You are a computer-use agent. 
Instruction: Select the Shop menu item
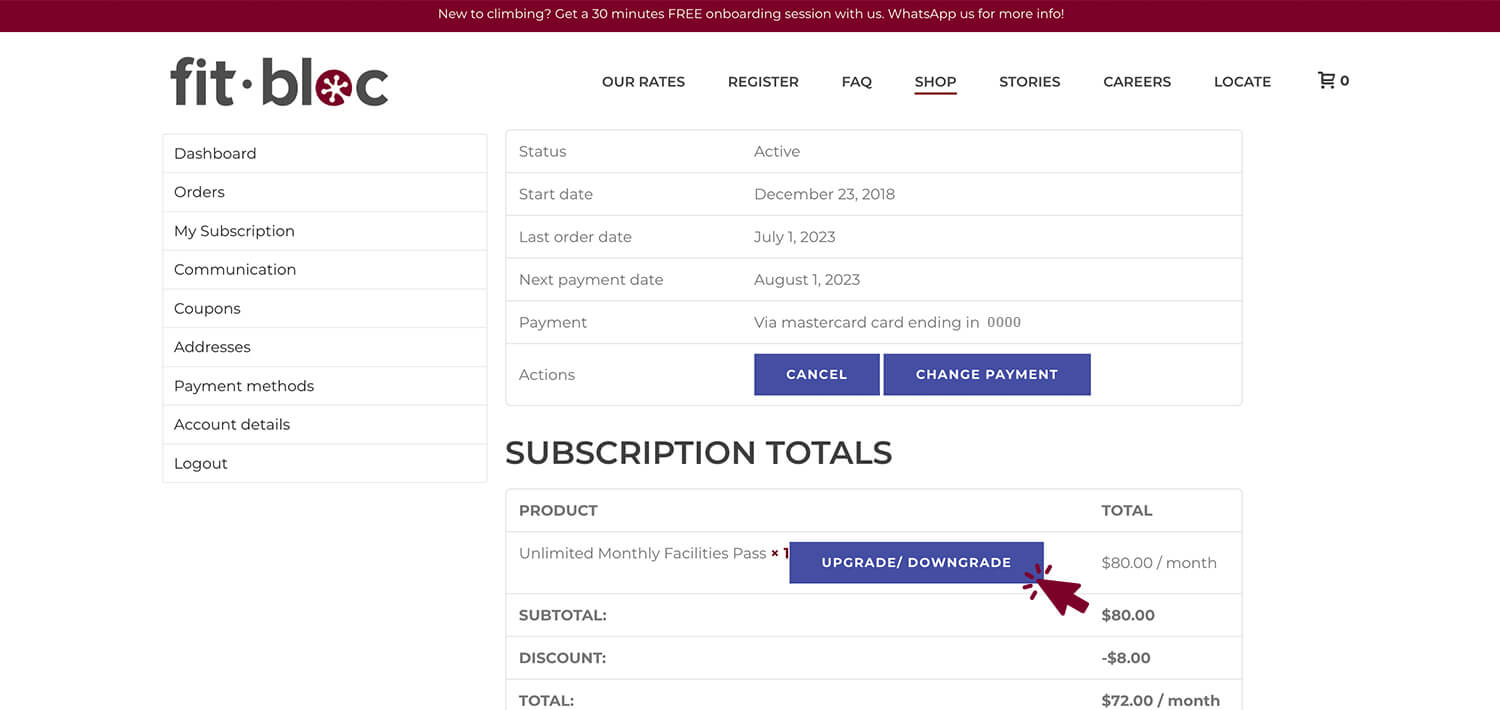tap(935, 82)
